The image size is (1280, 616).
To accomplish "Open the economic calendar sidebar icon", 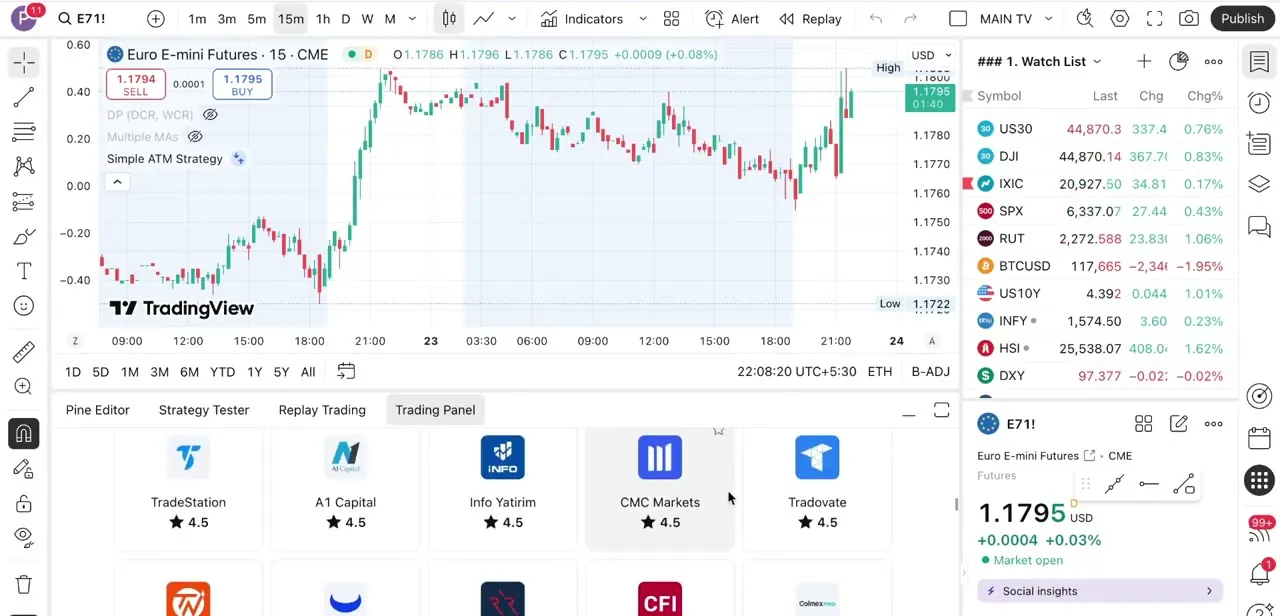I will pyautogui.click(x=1259, y=440).
